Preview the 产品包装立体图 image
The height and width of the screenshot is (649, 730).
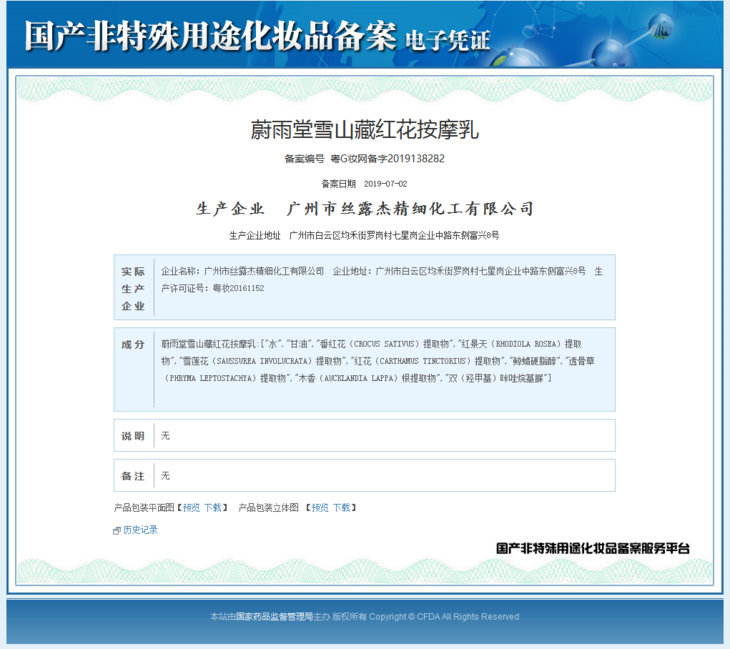tap(319, 508)
